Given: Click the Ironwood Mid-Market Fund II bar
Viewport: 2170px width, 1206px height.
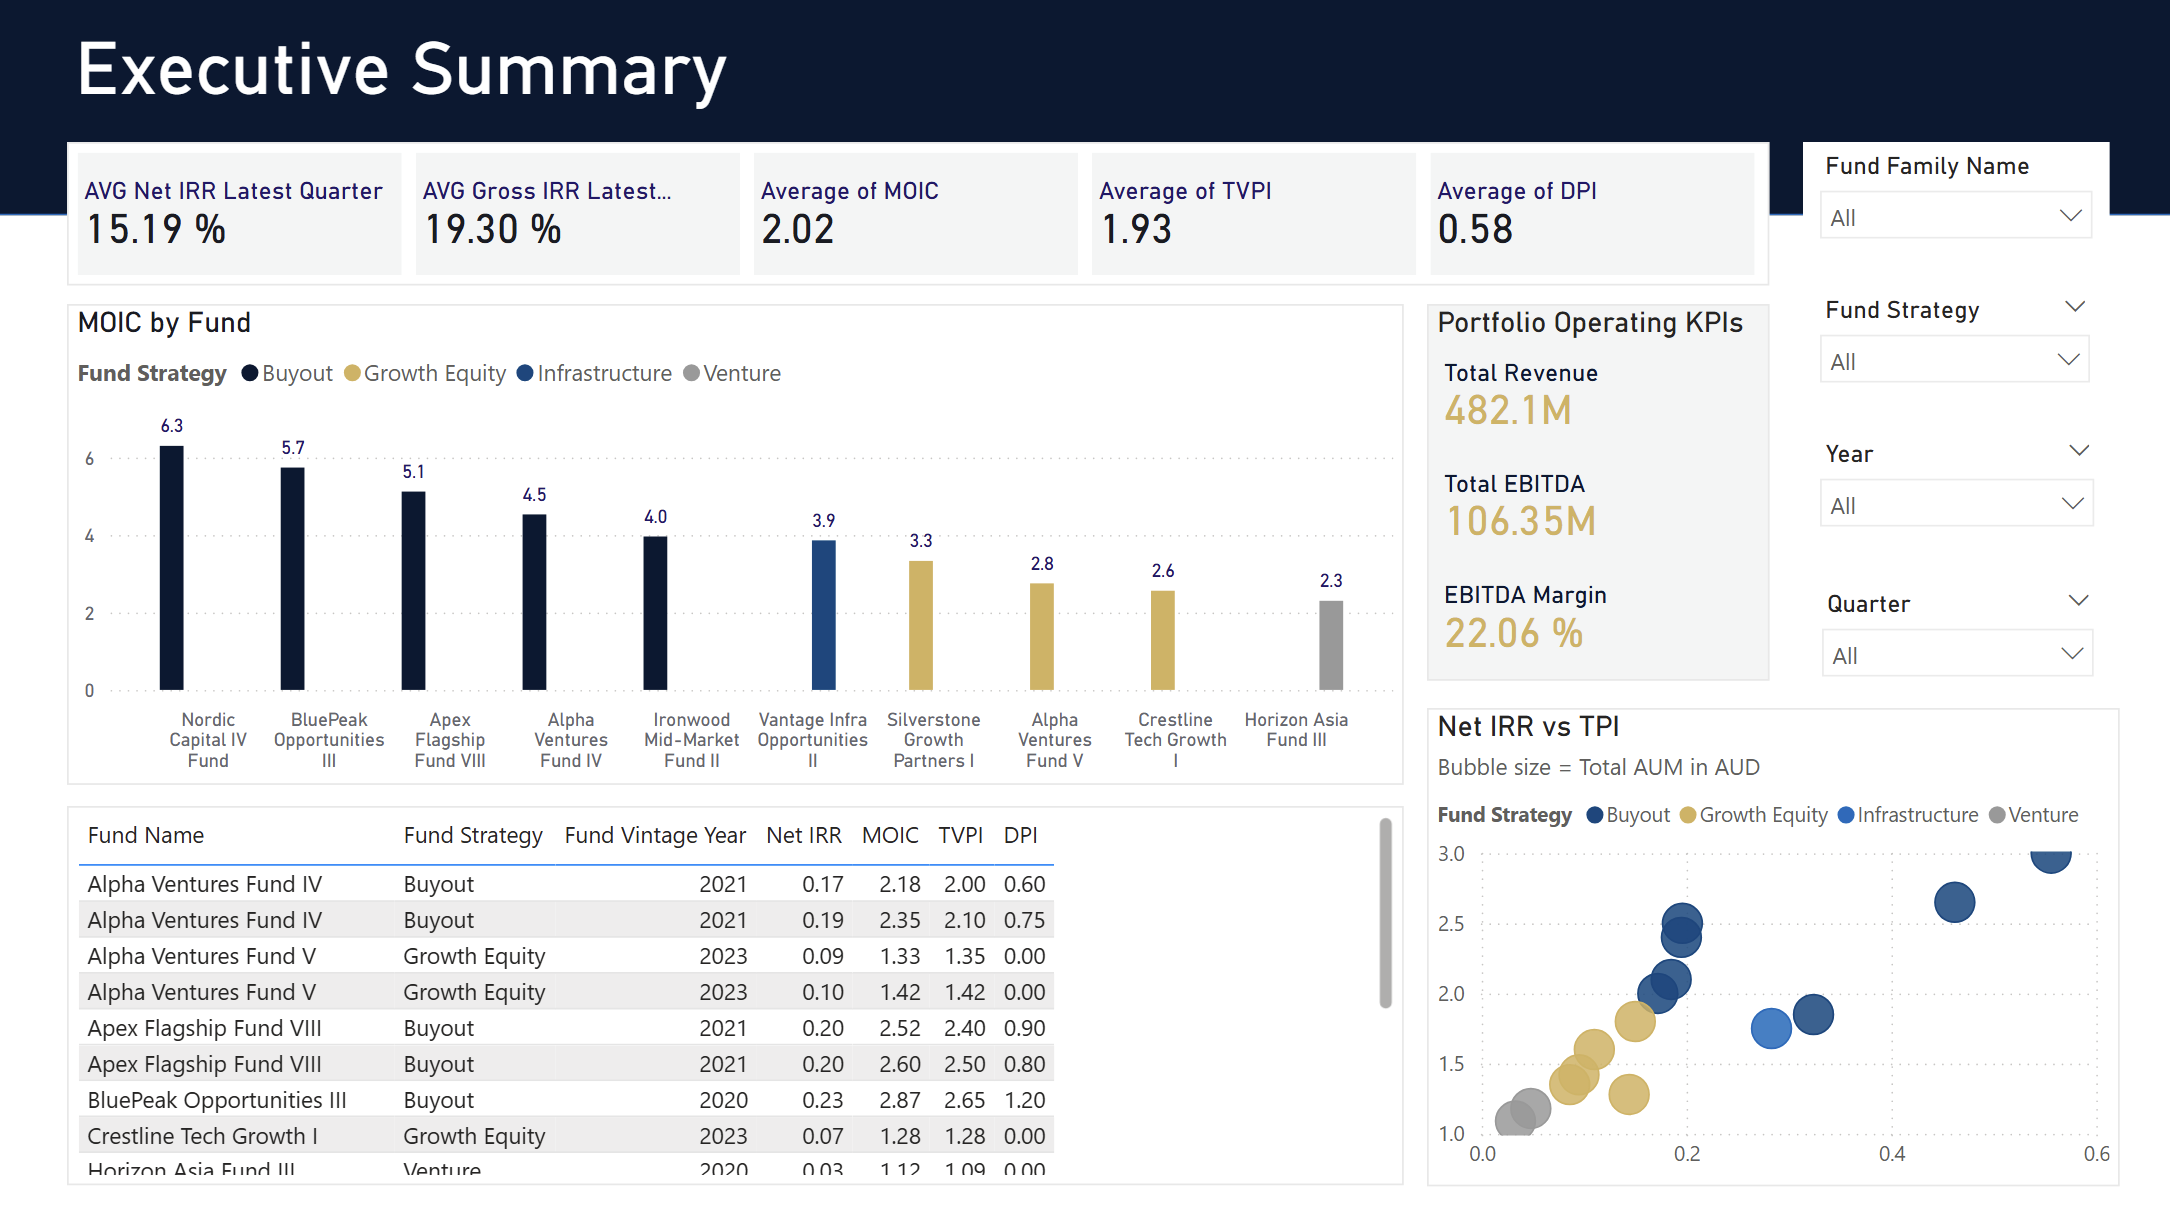Looking at the screenshot, I should pyautogui.click(x=655, y=613).
